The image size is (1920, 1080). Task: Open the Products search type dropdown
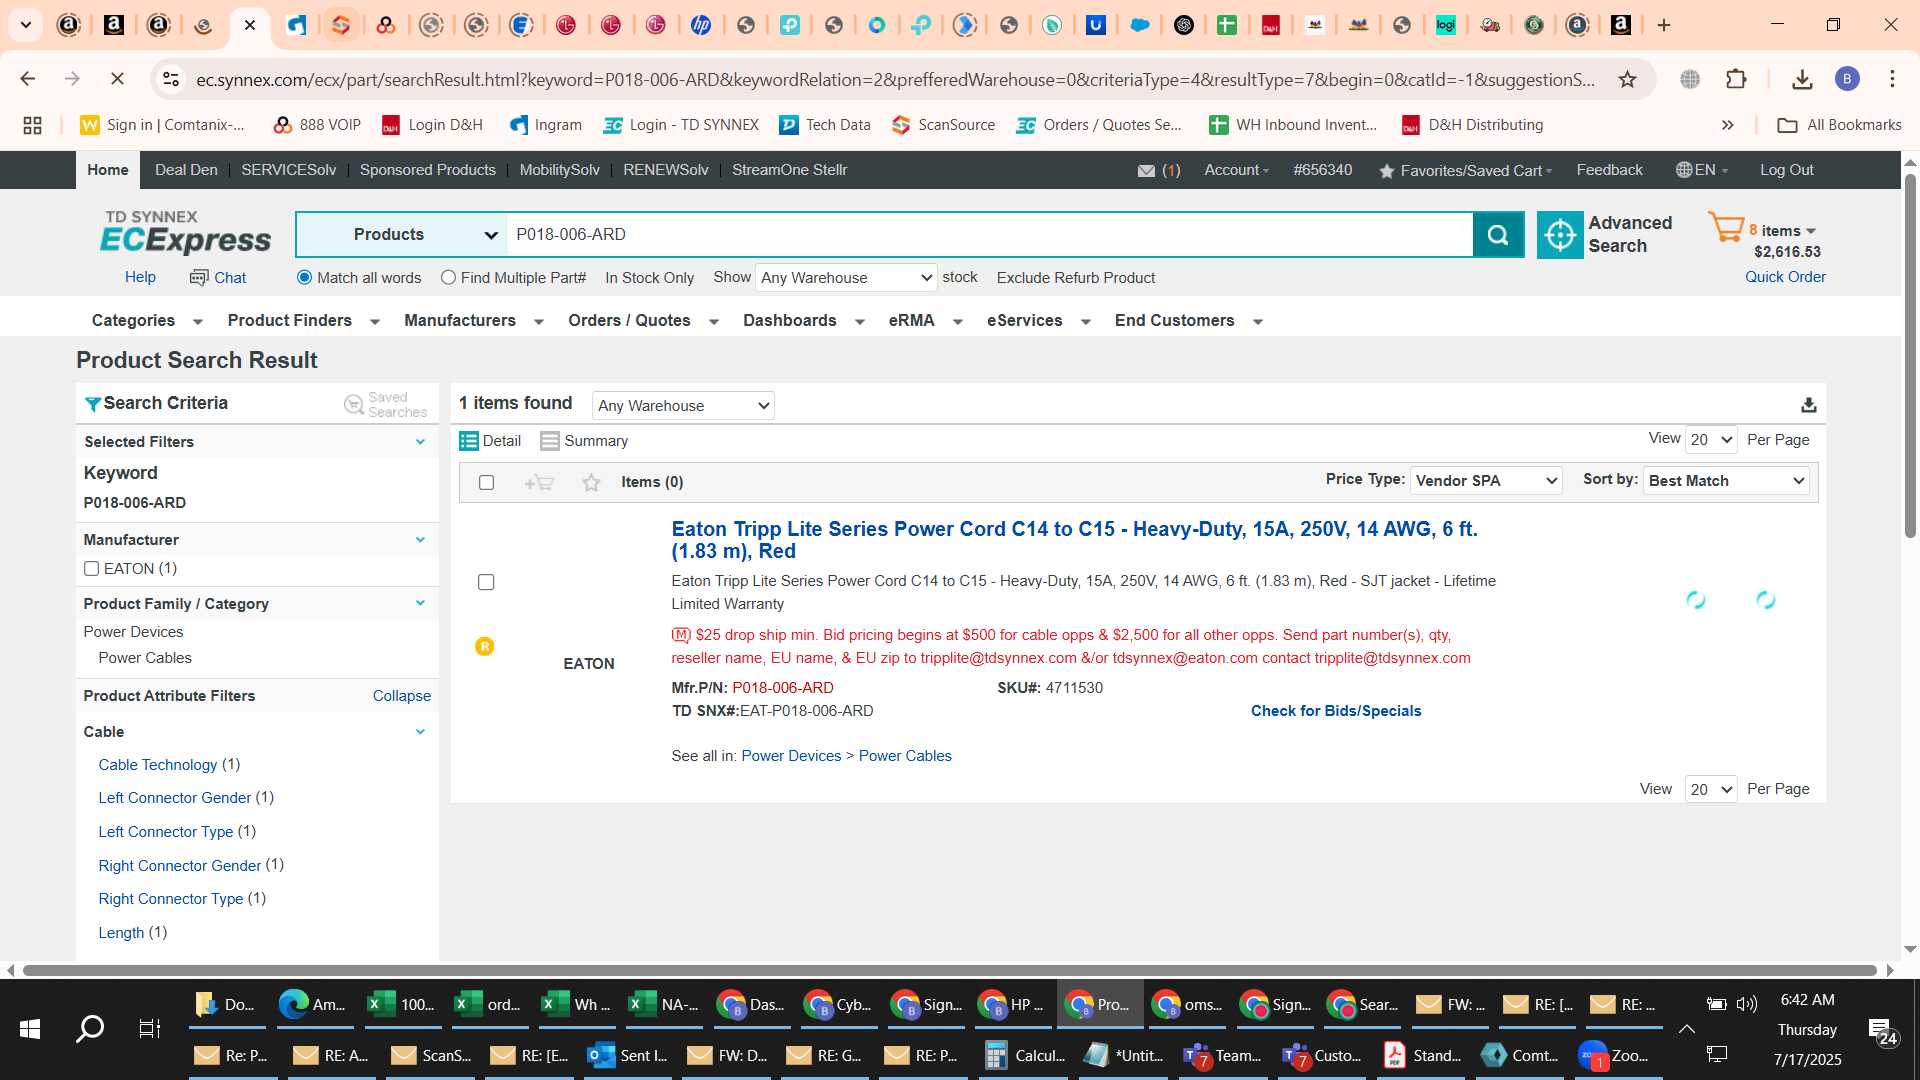[x=402, y=235]
